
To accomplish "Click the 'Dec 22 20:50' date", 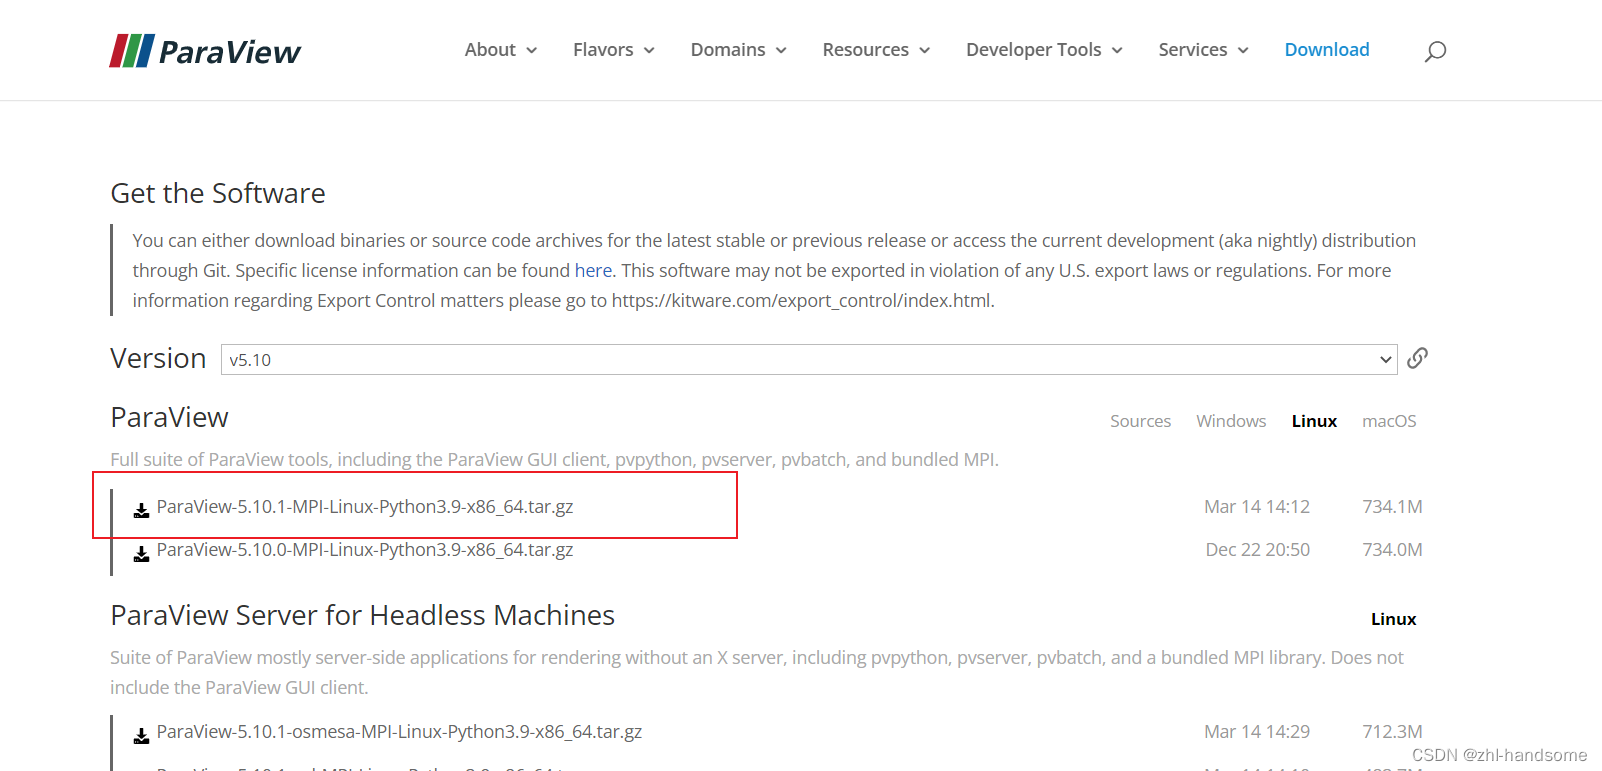I will (1257, 550).
